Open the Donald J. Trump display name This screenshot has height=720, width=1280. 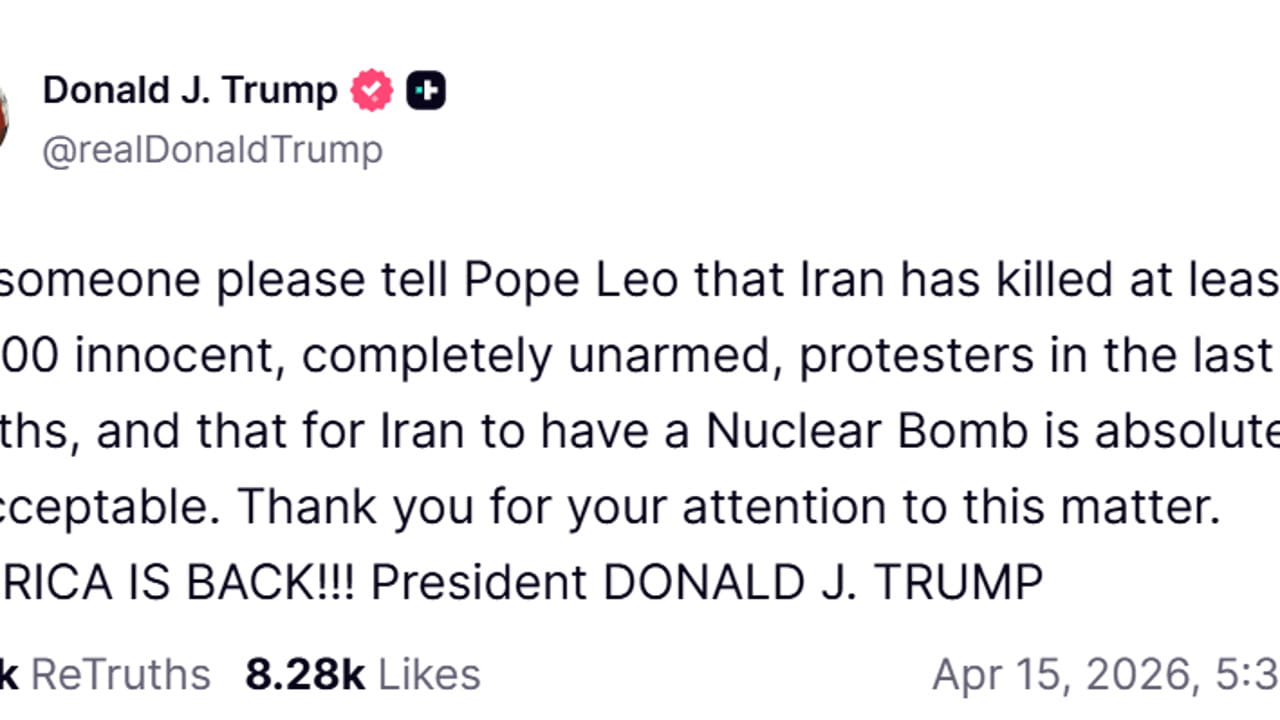[x=190, y=91]
